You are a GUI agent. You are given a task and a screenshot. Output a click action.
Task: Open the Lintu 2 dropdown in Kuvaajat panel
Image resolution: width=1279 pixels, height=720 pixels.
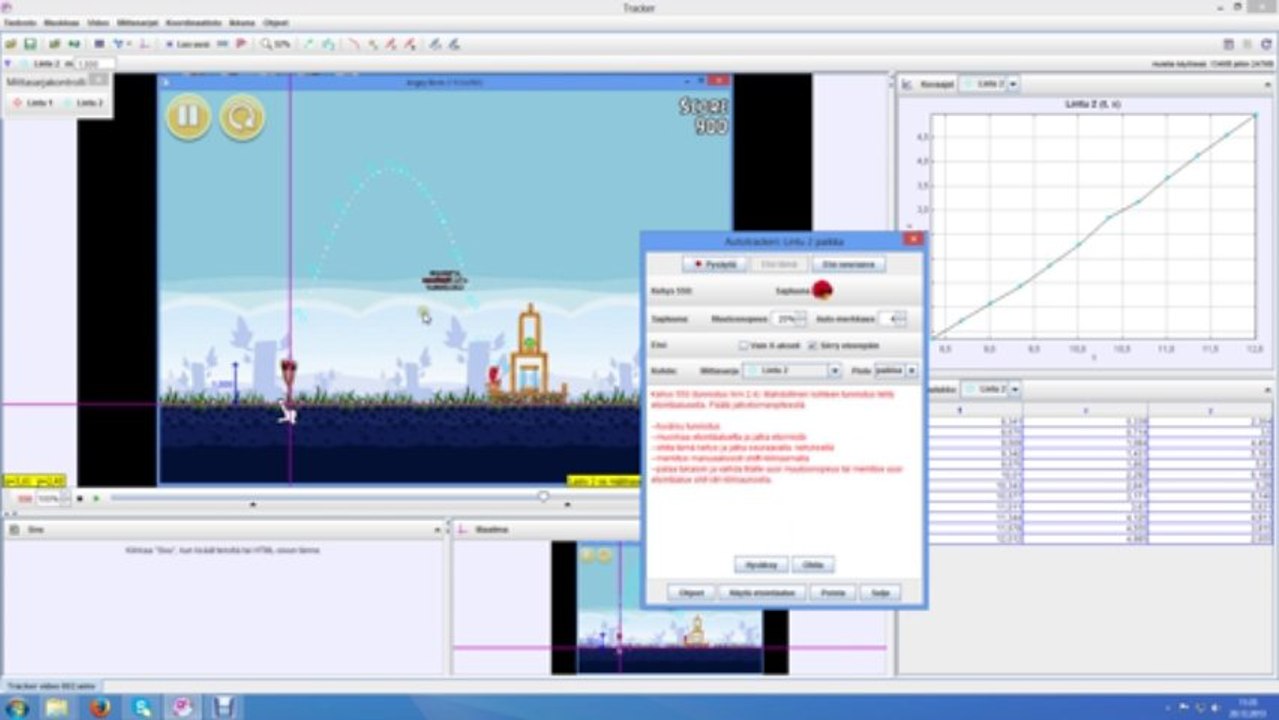tap(990, 85)
